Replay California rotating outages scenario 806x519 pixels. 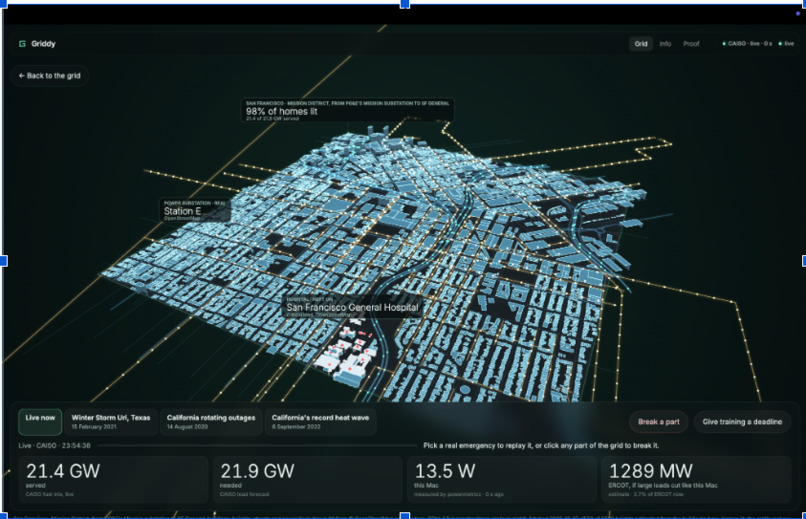tap(211, 422)
